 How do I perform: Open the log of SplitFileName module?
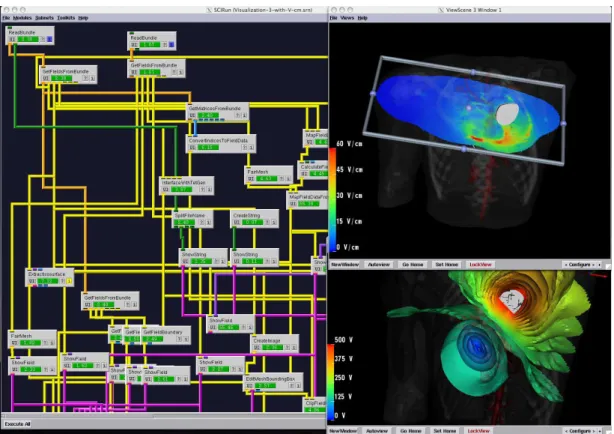208,222
